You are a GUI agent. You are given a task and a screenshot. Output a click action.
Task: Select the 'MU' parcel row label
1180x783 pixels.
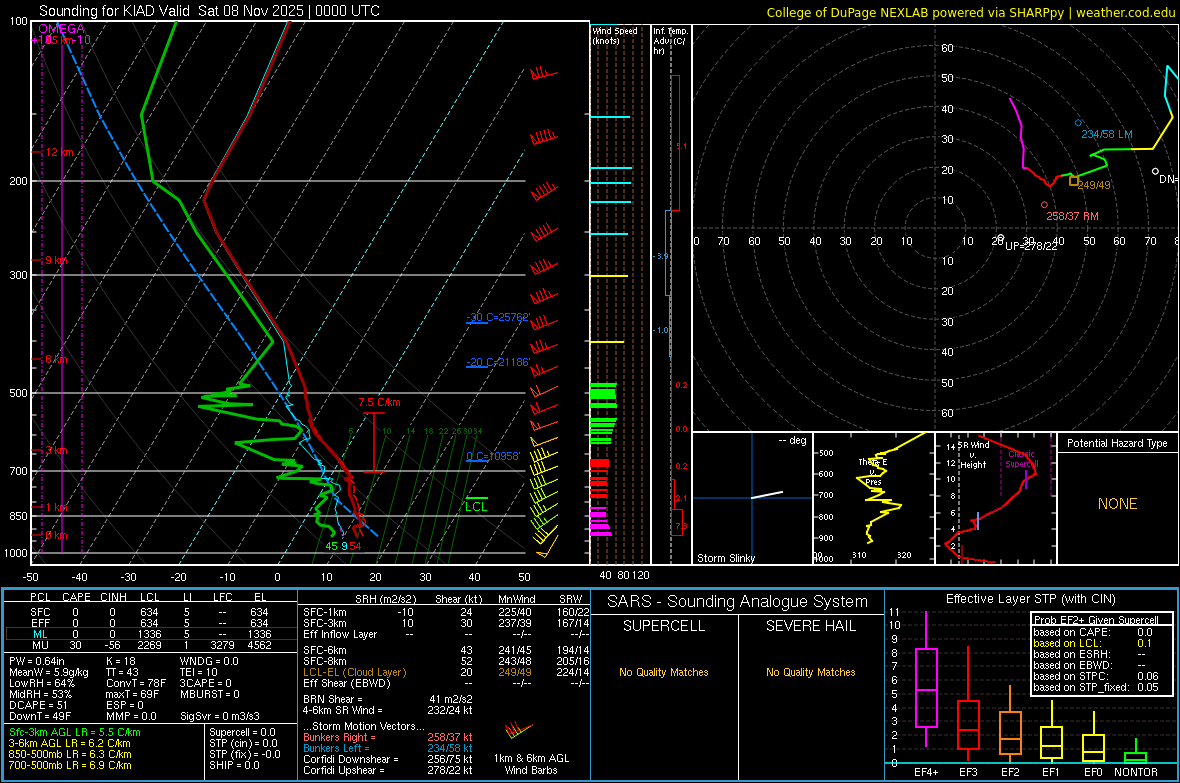click(40, 645)
